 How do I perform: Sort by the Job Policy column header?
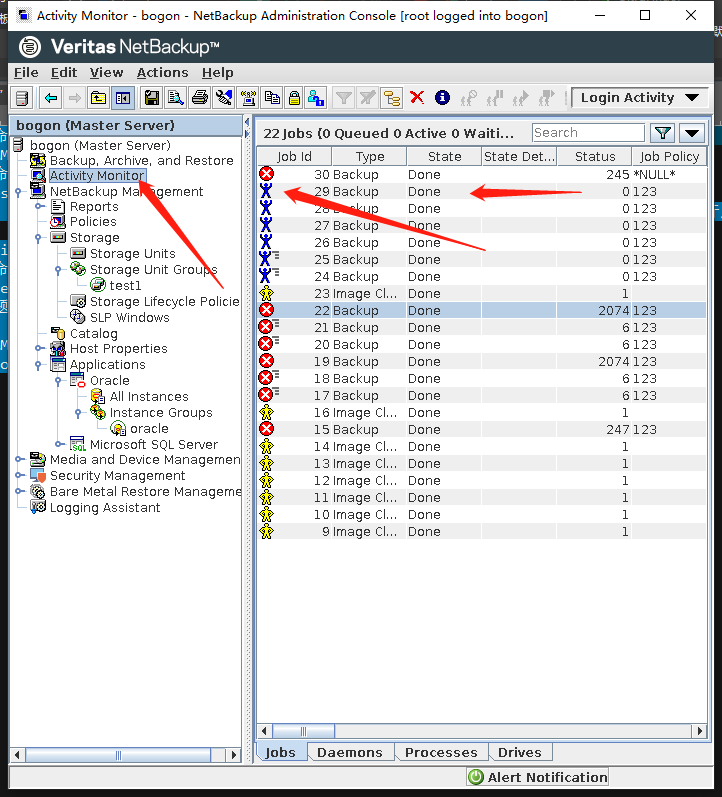(669, 157)
